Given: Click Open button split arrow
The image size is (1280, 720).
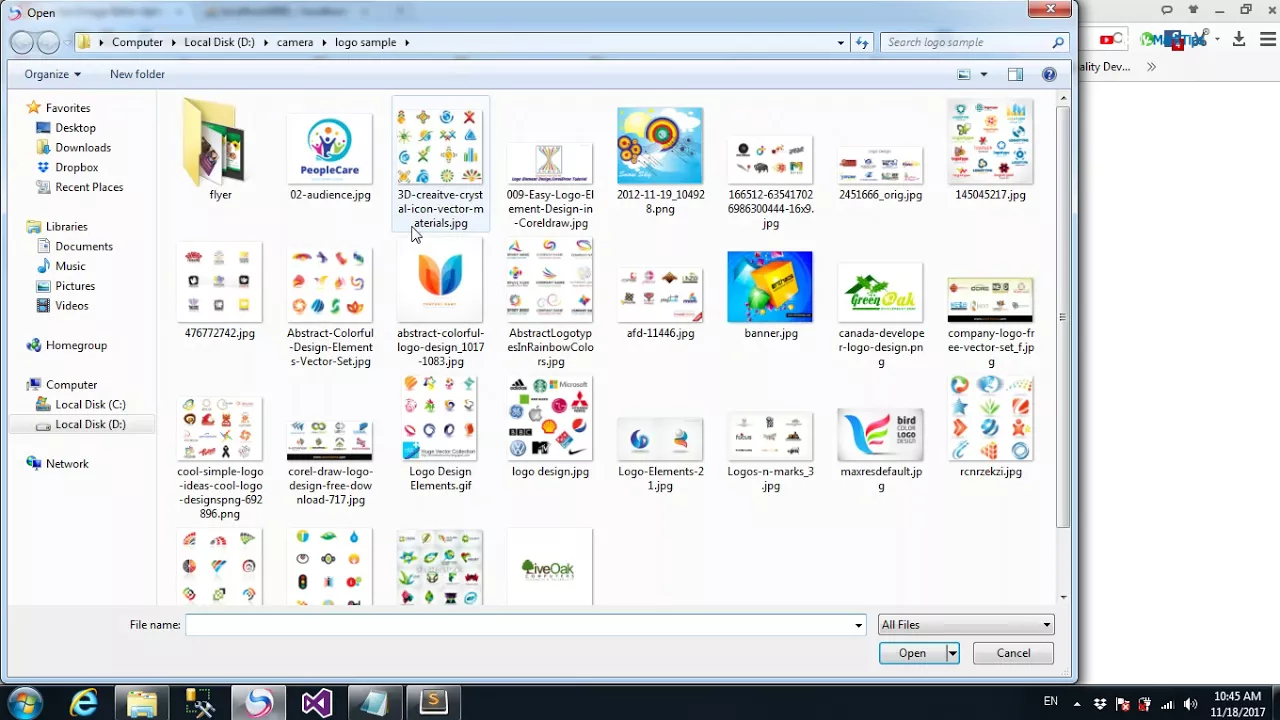Looking at the screenshot, I should (952, 653).
